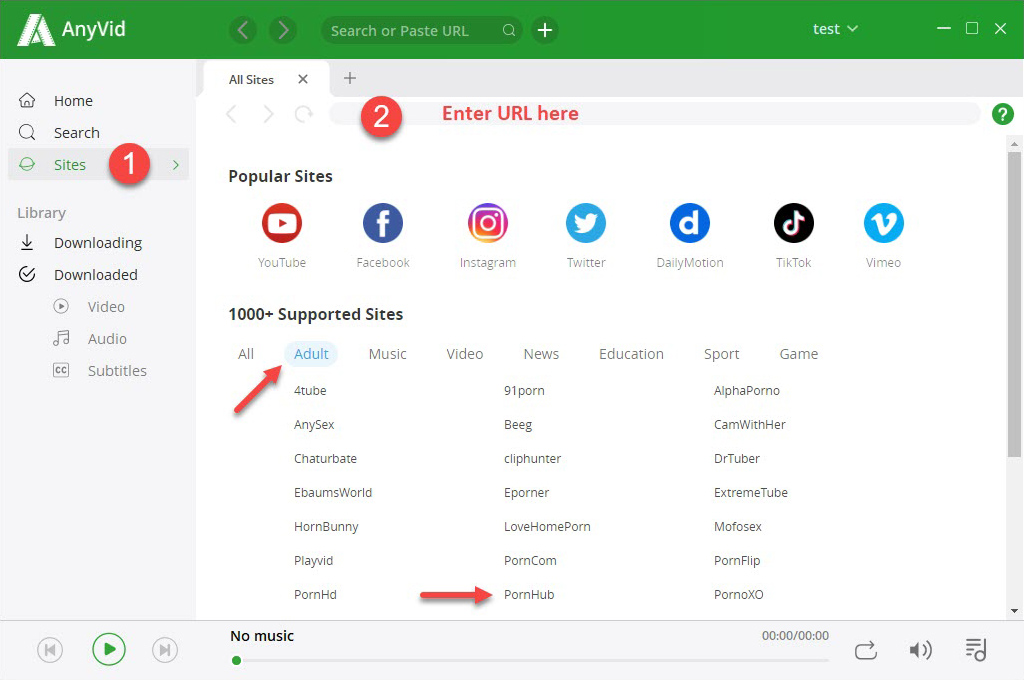
Task: Click the scrollbar up arrow
Action: click(x=1014, y=143)
